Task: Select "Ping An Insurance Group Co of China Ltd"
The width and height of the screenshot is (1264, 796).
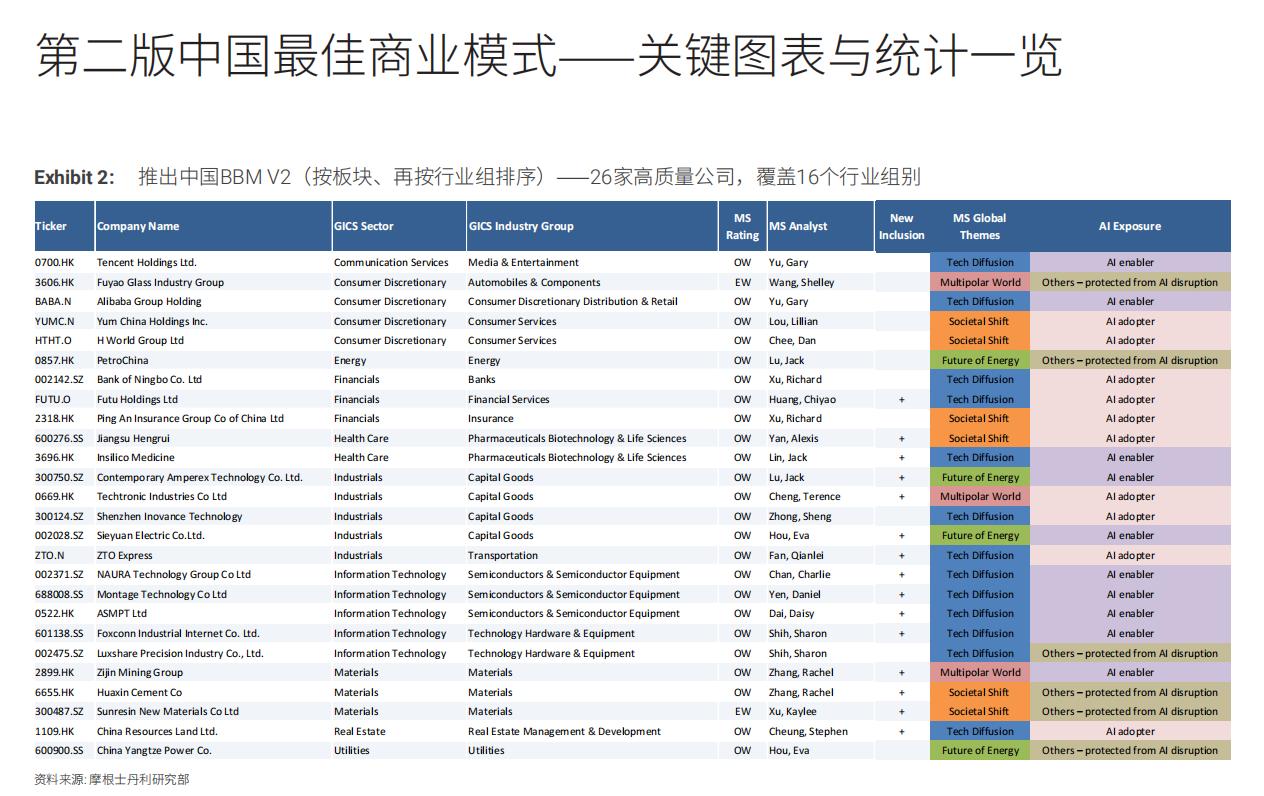Action: [x=190, y=418]
